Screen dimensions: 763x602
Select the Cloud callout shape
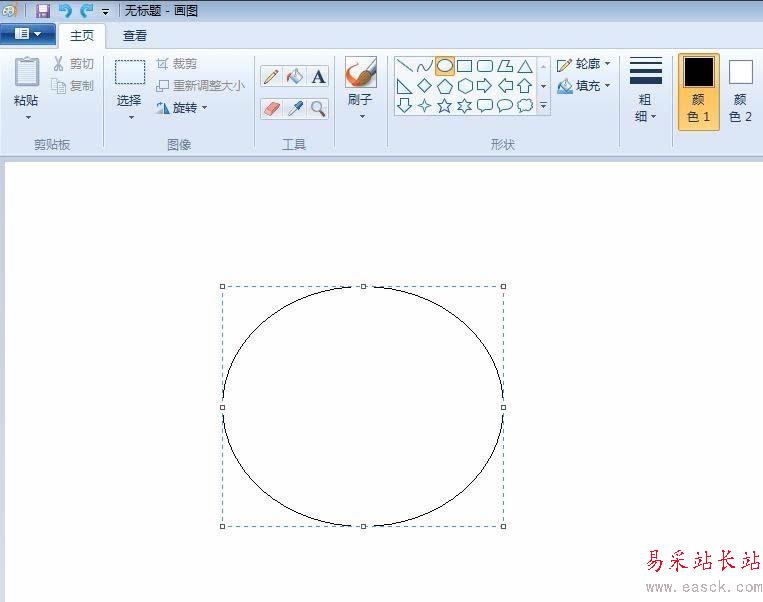click(525, 106)
